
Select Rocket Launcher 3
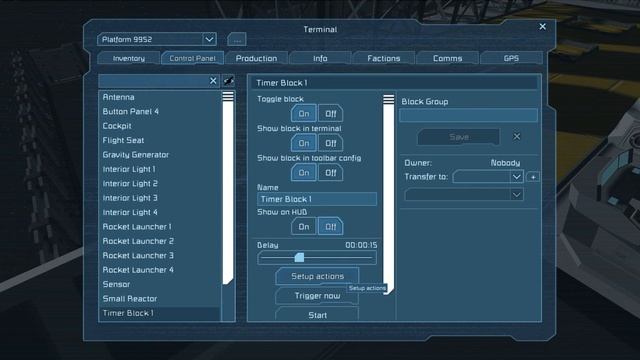tap(160, 256)
